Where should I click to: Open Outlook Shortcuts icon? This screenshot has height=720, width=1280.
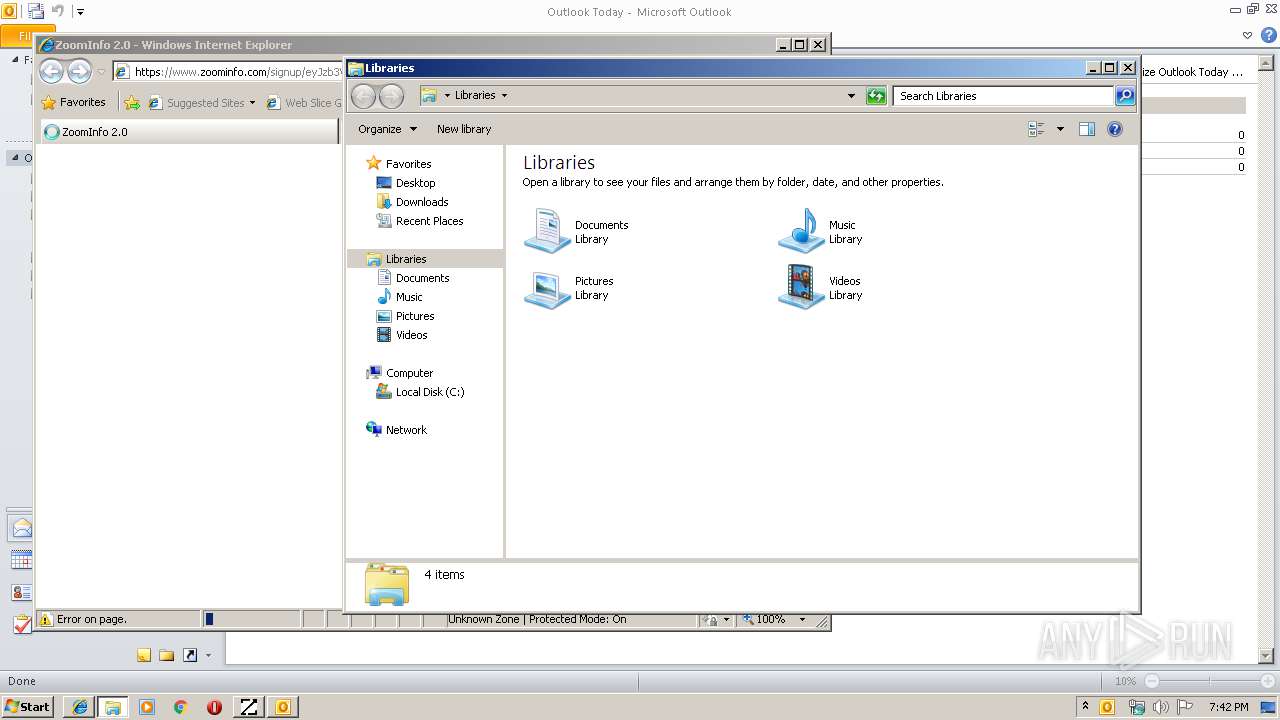[190, 655]
